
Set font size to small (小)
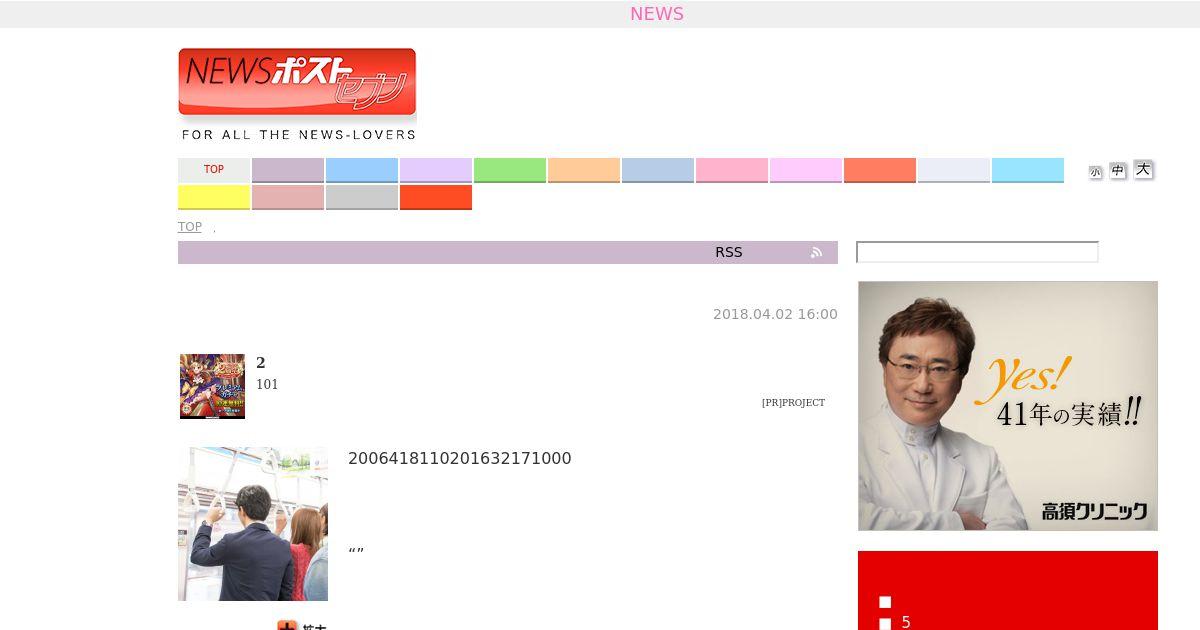click(x=1095, y=172)
